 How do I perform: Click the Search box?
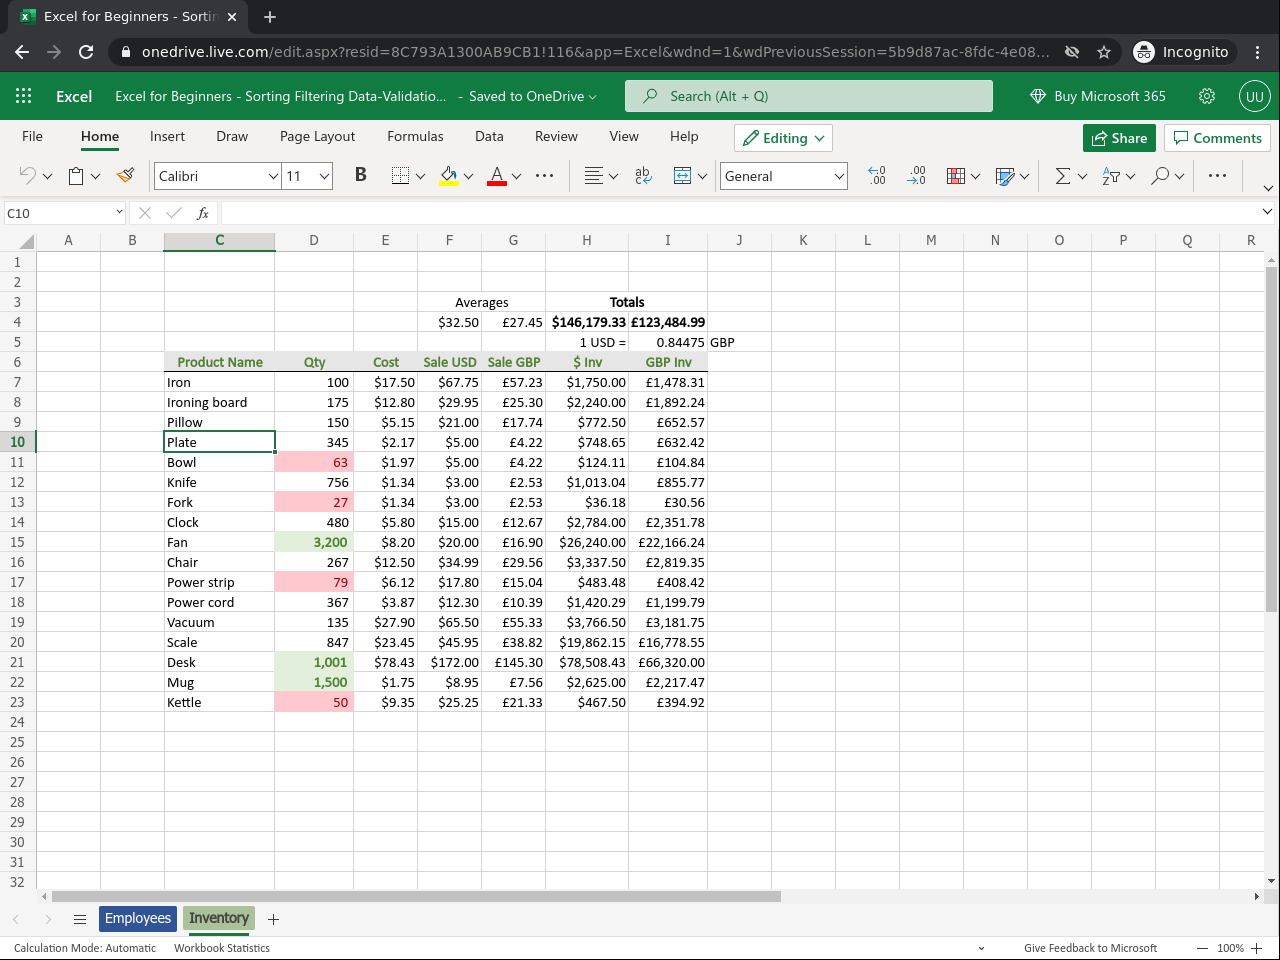point(808,96)
